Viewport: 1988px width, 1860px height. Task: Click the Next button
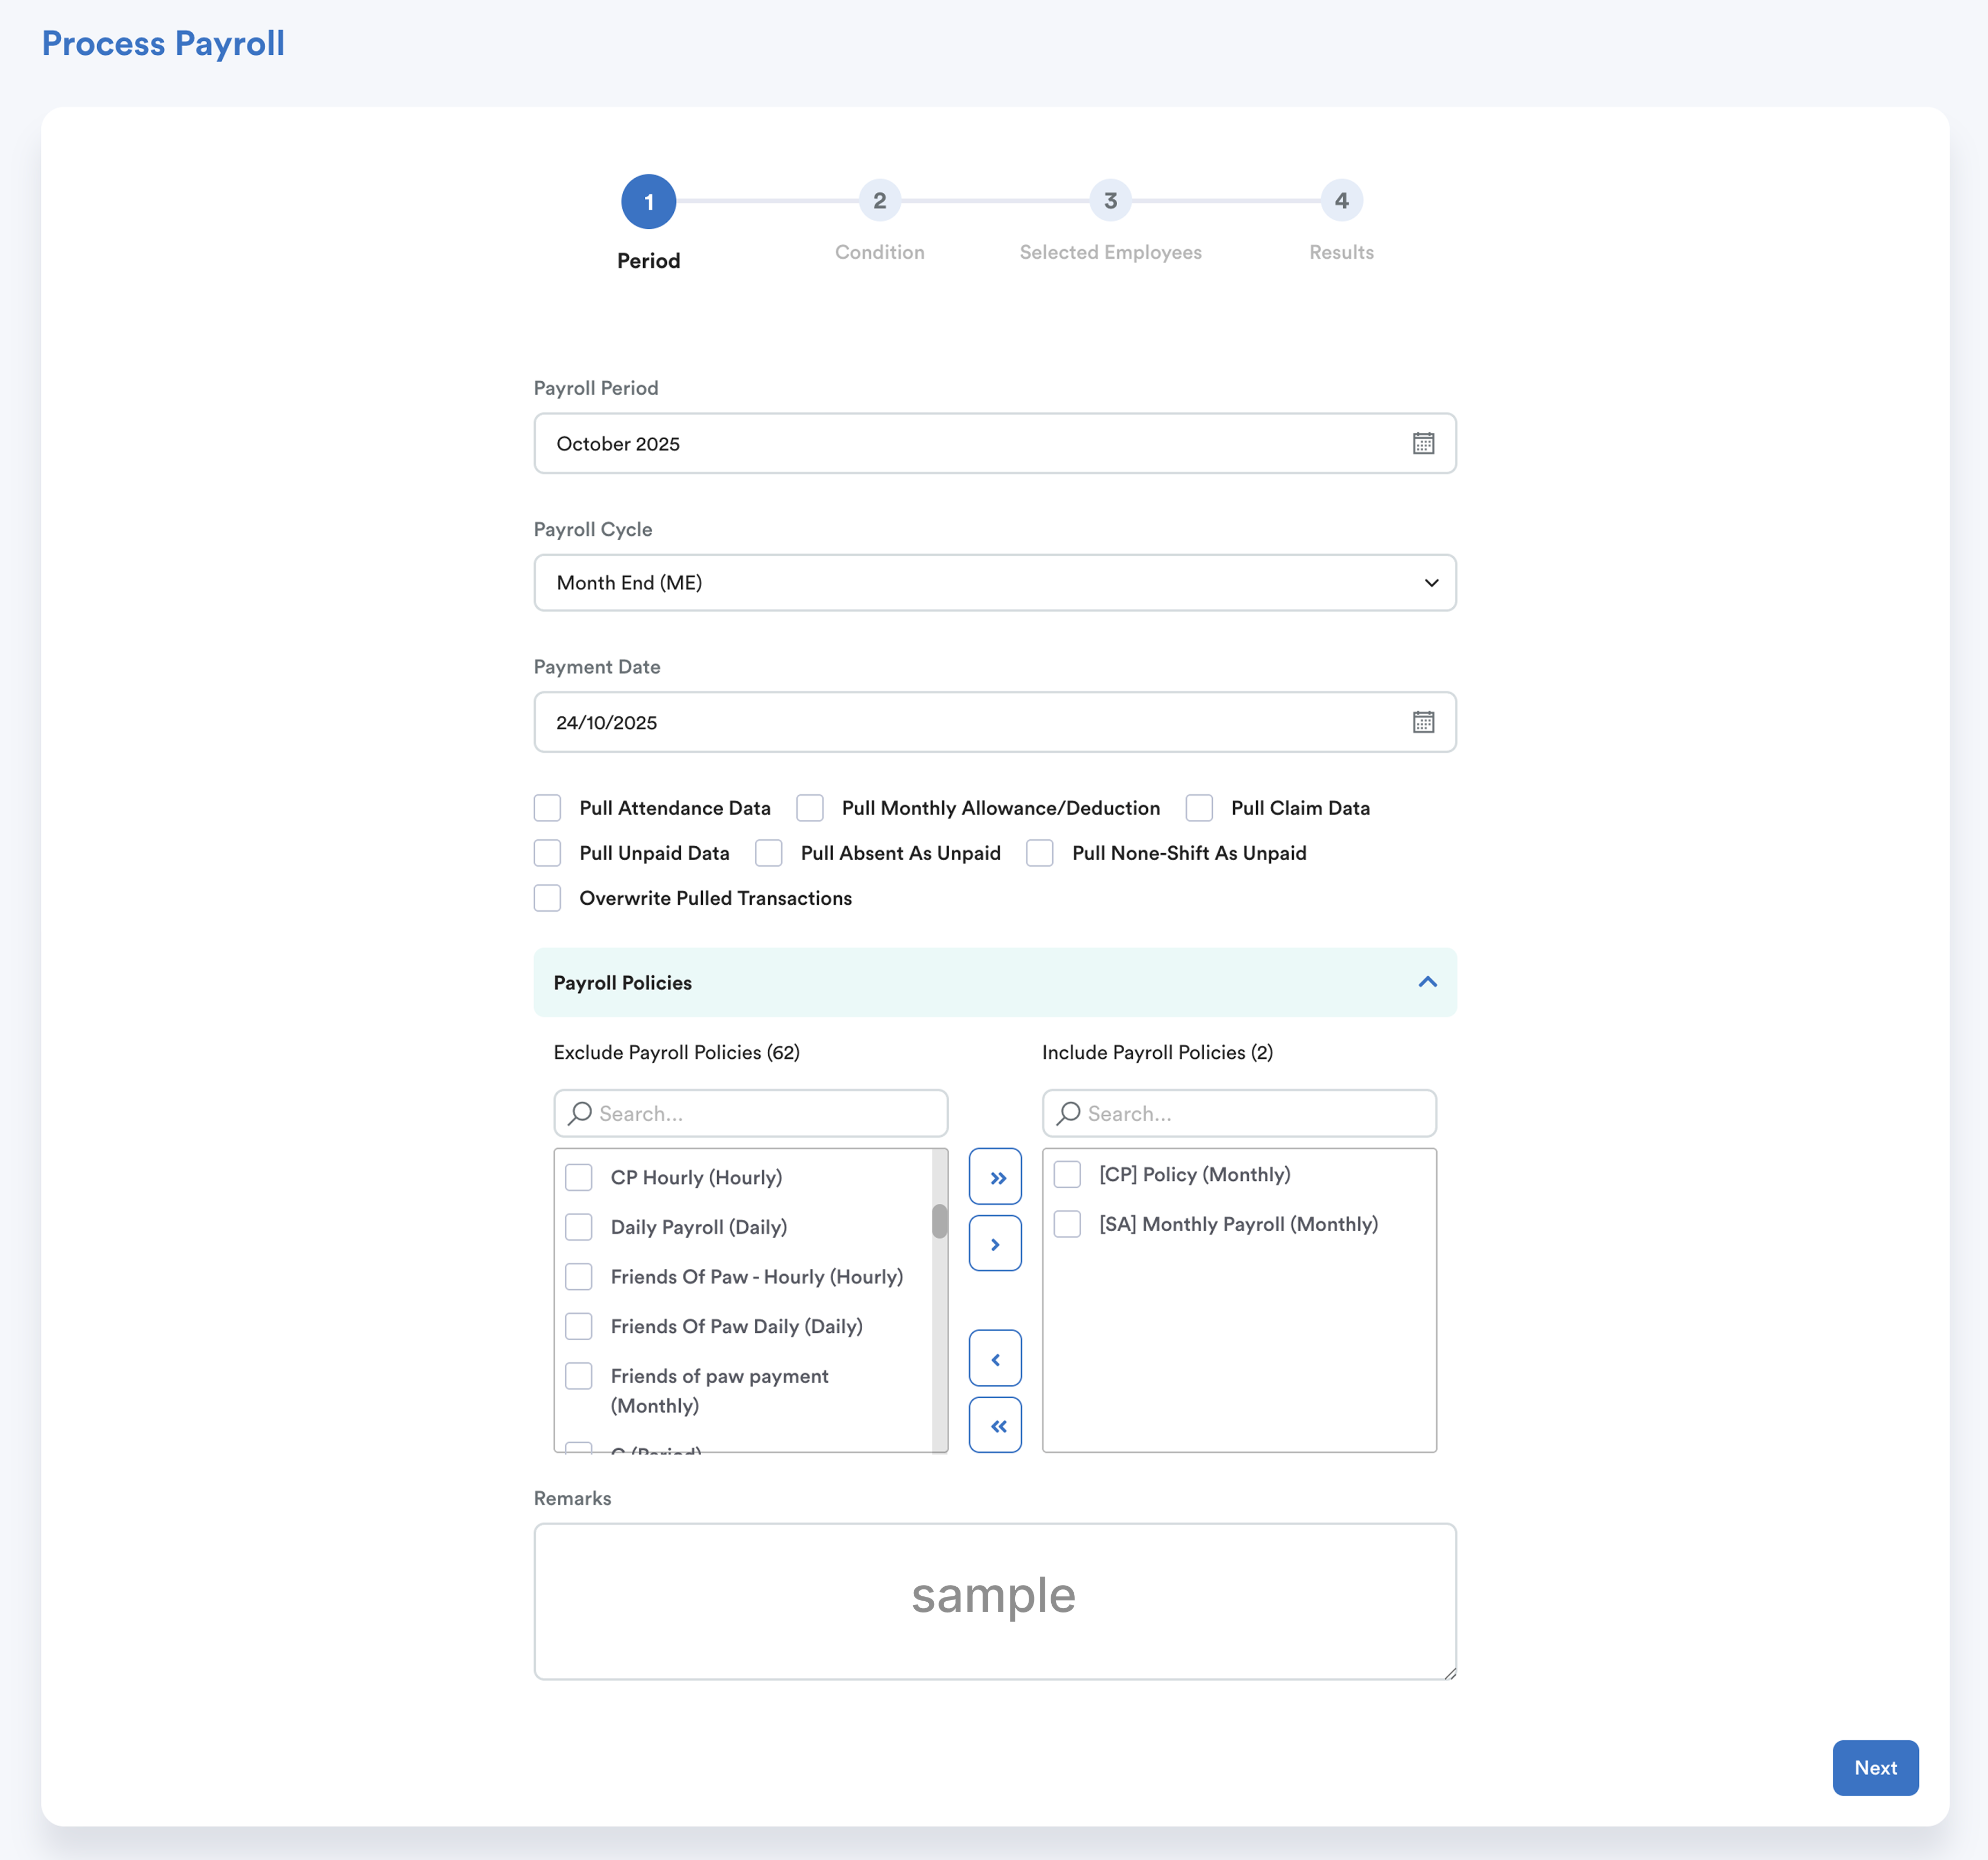coord(1874,1767)
